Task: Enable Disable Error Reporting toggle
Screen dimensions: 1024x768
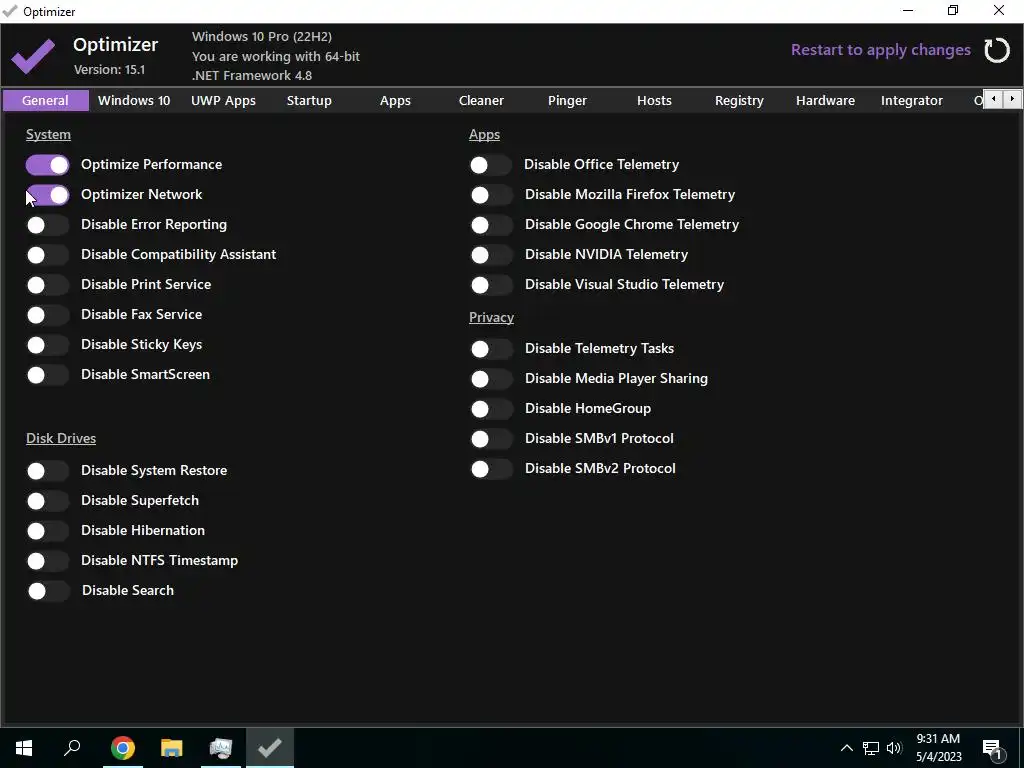Action: [x=47, y=225]
